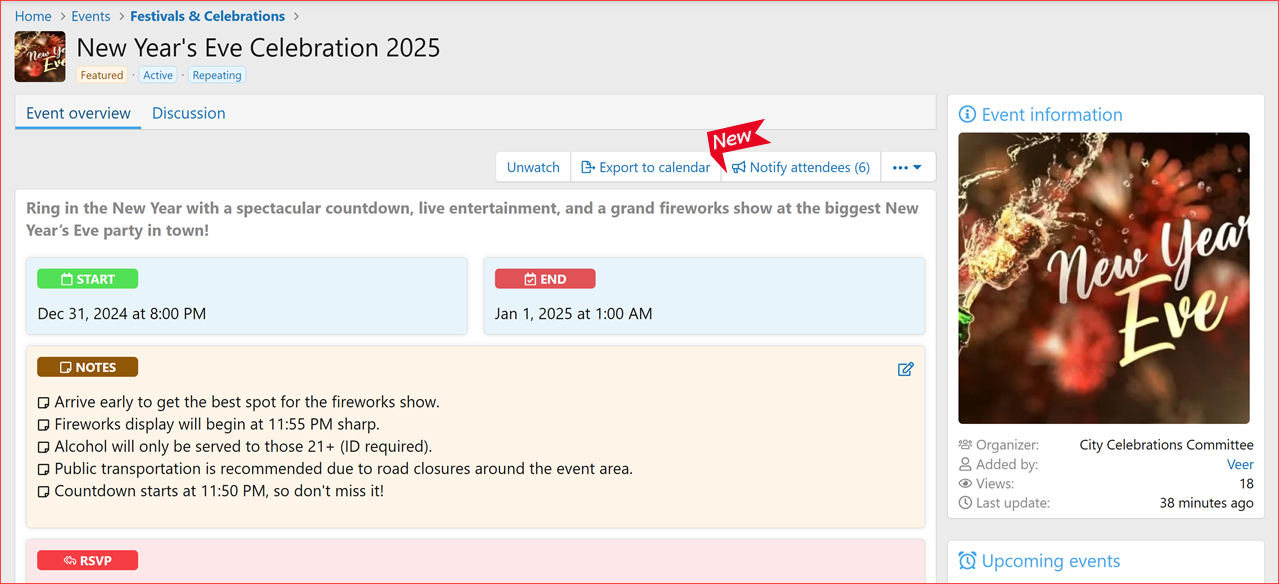Open Veer's profile link

1240,464
